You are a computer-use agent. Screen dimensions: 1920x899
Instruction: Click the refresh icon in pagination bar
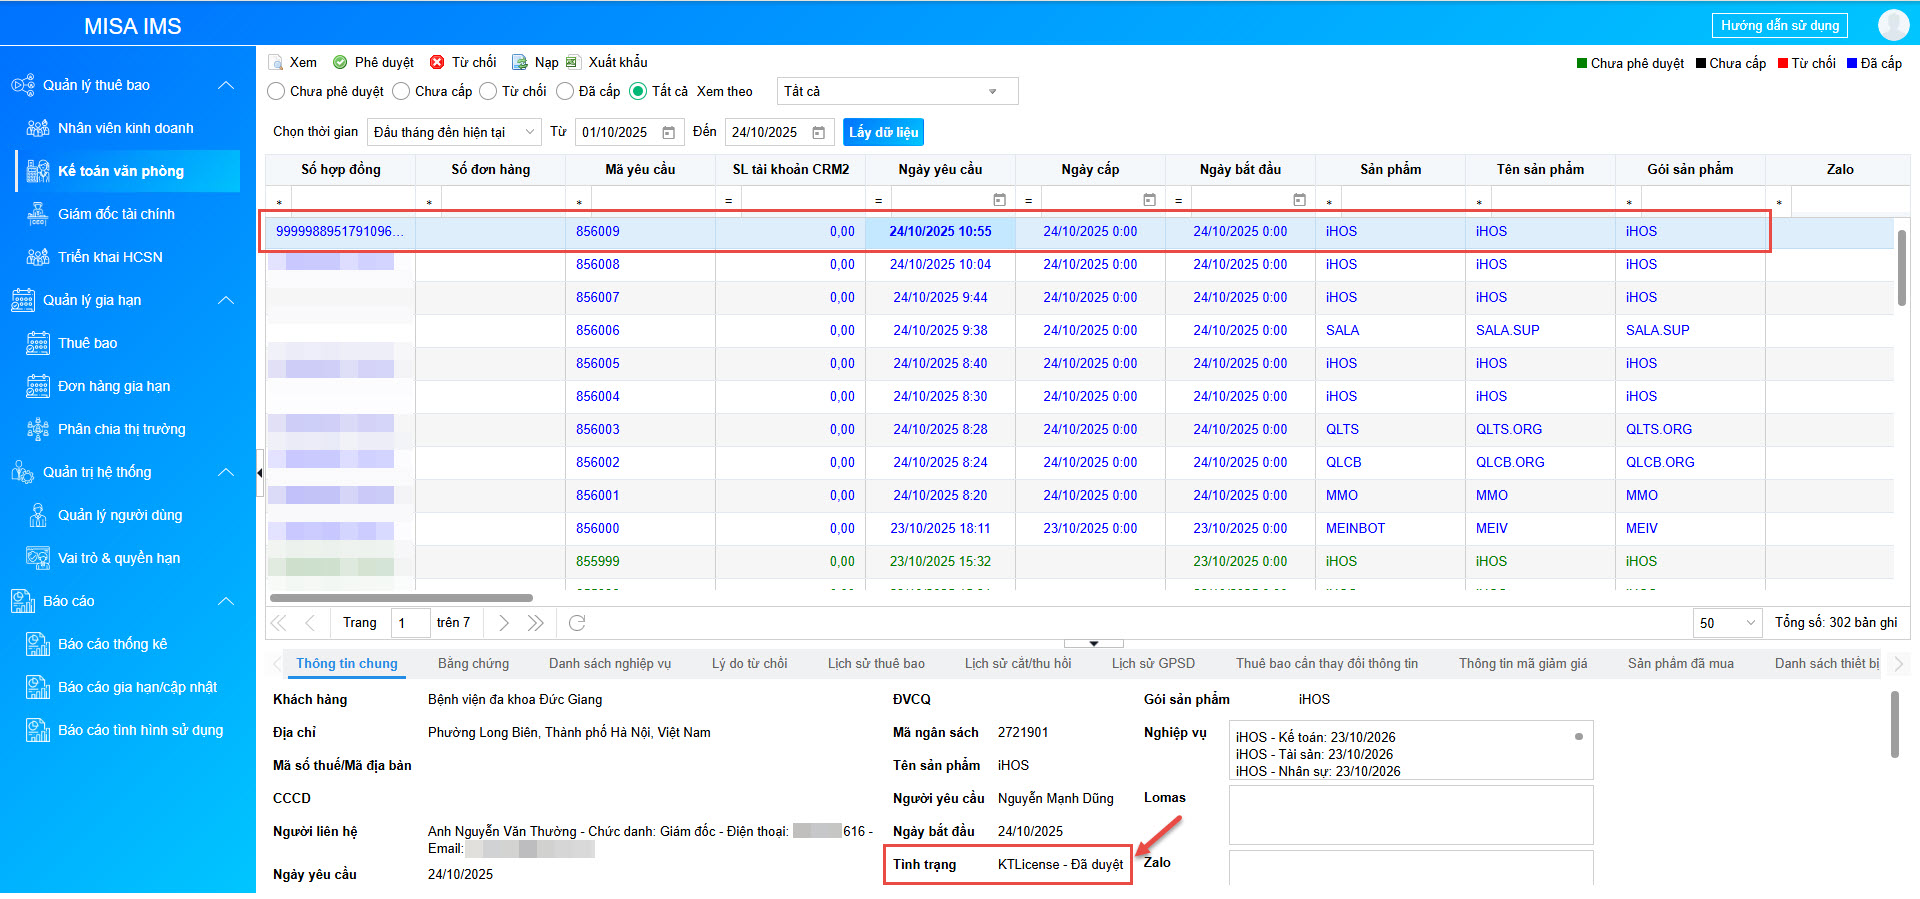click(x=577, y=623)
